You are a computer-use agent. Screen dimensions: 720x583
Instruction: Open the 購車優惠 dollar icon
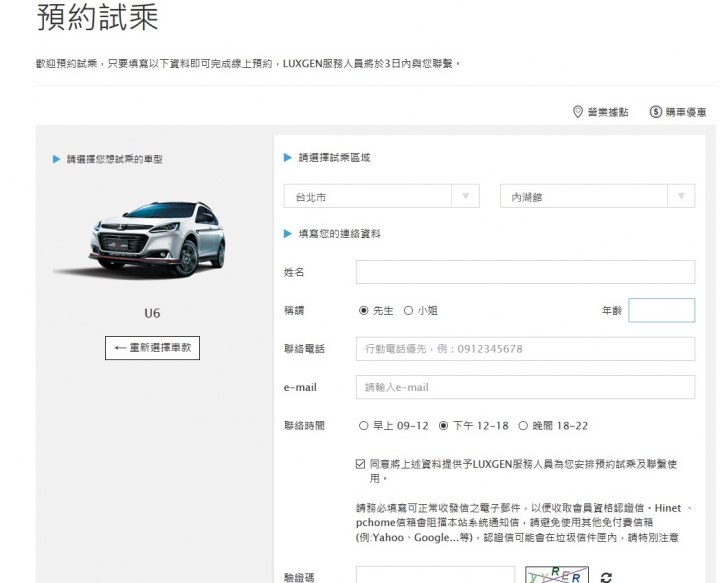pos(655,112)
